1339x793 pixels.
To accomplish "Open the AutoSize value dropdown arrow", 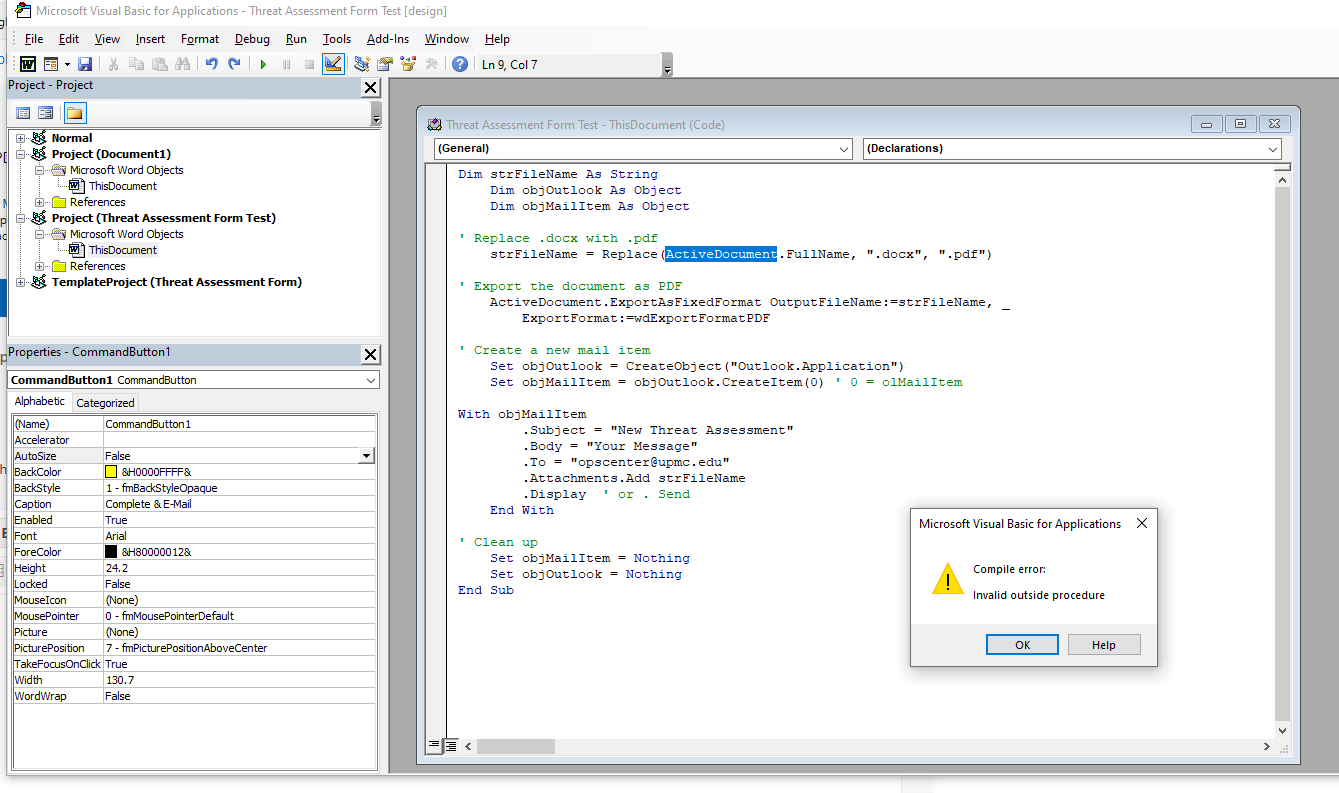I will pos(366,456).
